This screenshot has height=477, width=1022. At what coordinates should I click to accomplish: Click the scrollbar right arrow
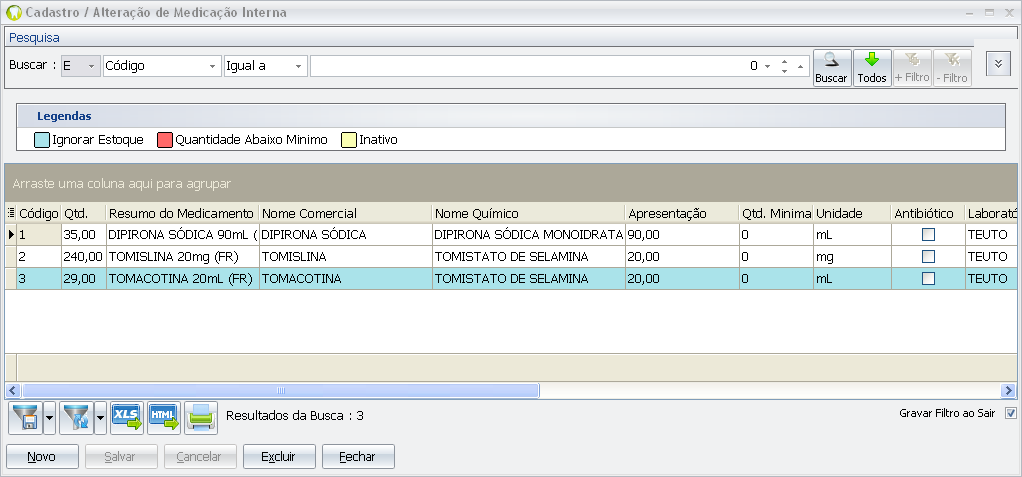(x=1008, y=390)
